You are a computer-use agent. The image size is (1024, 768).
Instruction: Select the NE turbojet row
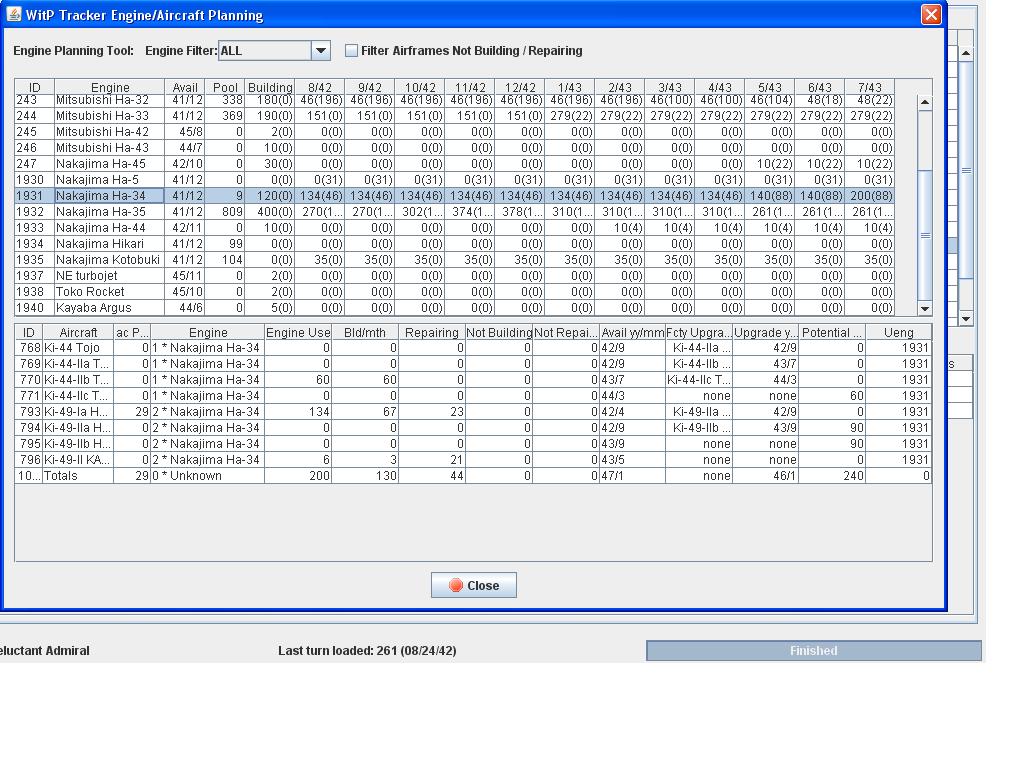[455, 276]
